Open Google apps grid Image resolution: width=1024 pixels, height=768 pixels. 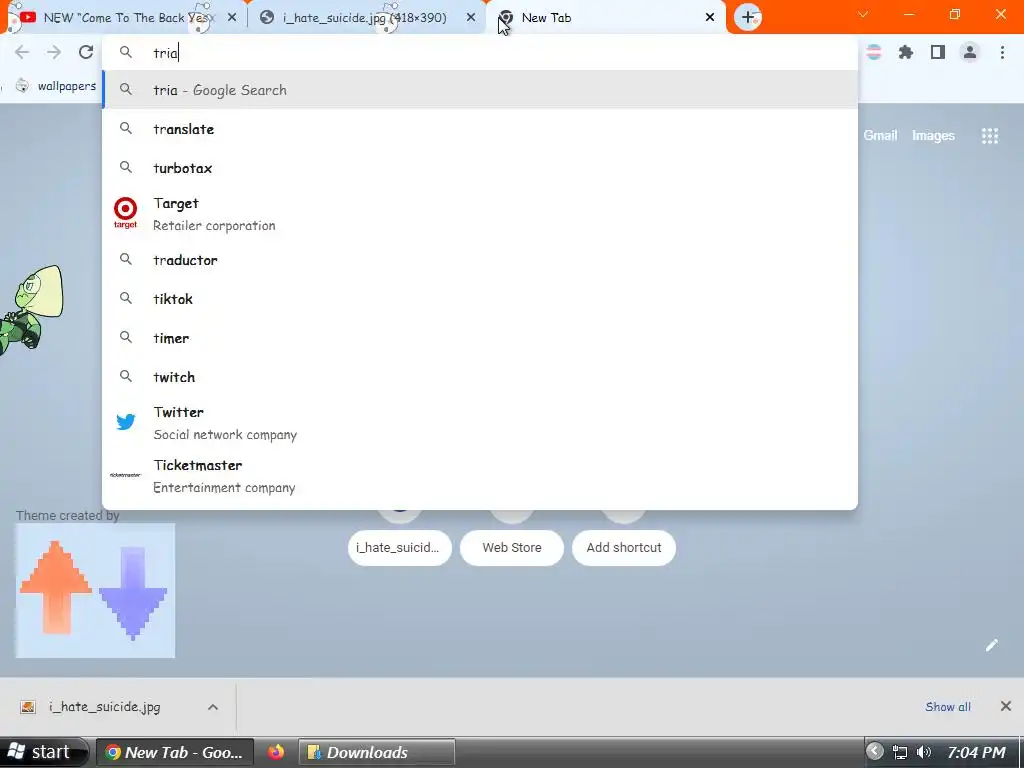click(x=989, y=136)
